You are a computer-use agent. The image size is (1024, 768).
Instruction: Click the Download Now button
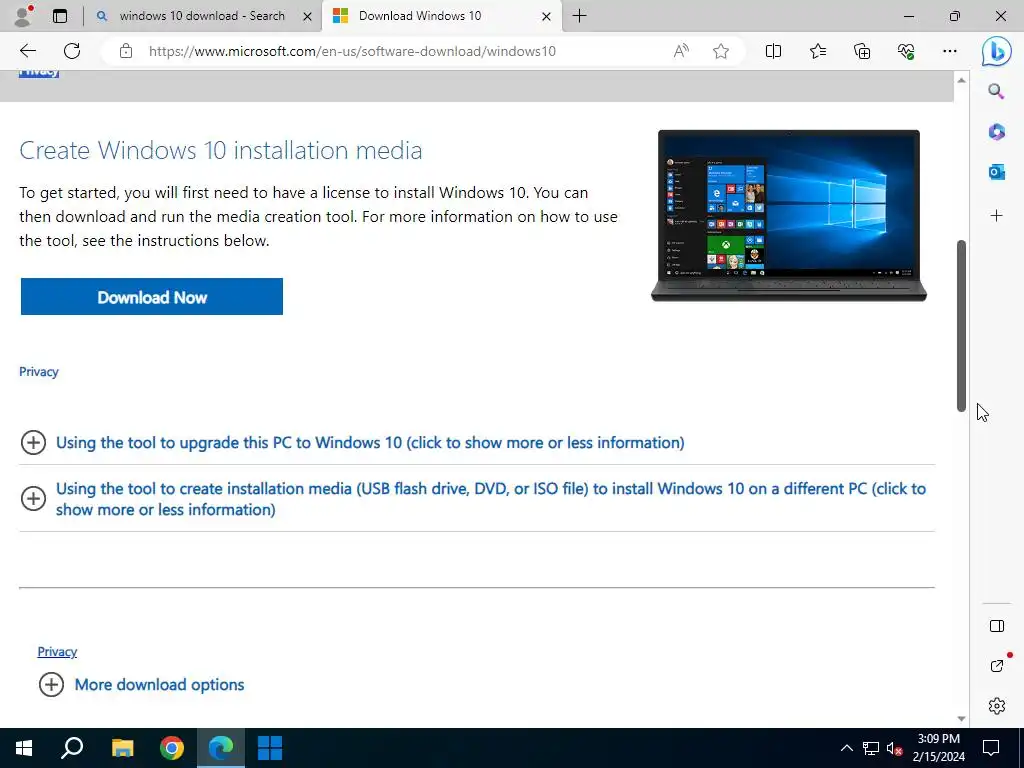tap(152, 296)
